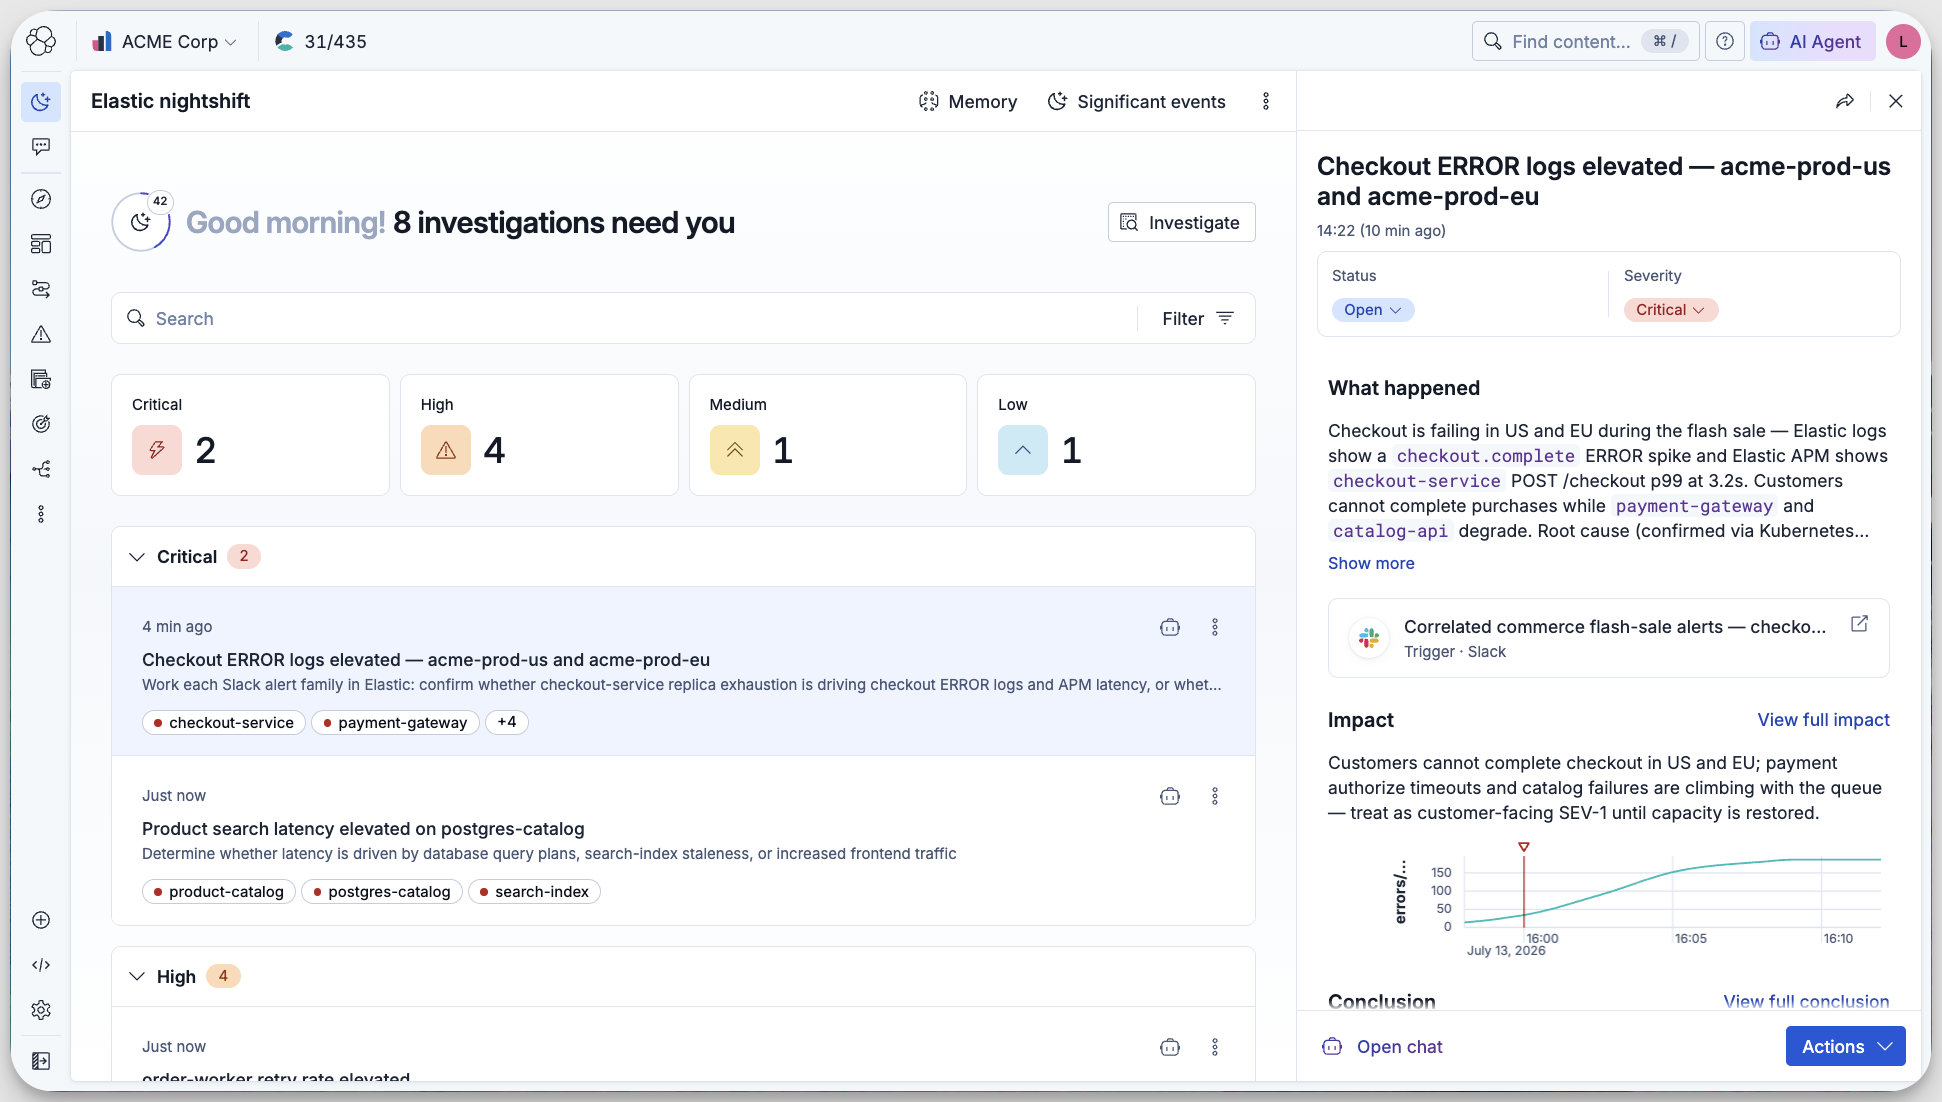Open View full conclusion link
Viewport: 1942px width, 1102px height.
click(1806, 1001)
